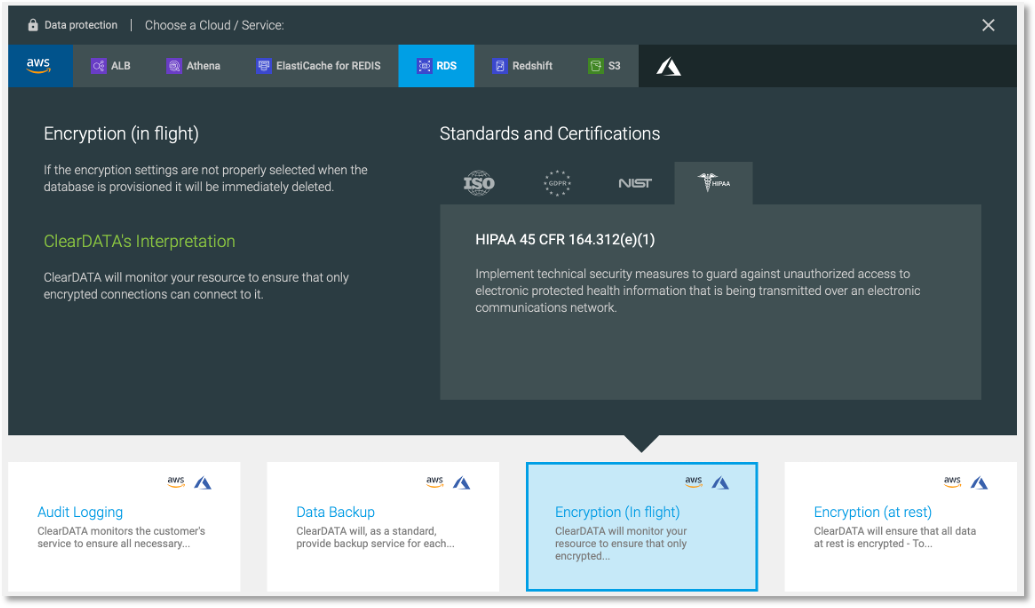Switch to the Azure cloud tab
Viewport: 1035px width, 608px height.
pyautogui.click(x=669, y=66)
